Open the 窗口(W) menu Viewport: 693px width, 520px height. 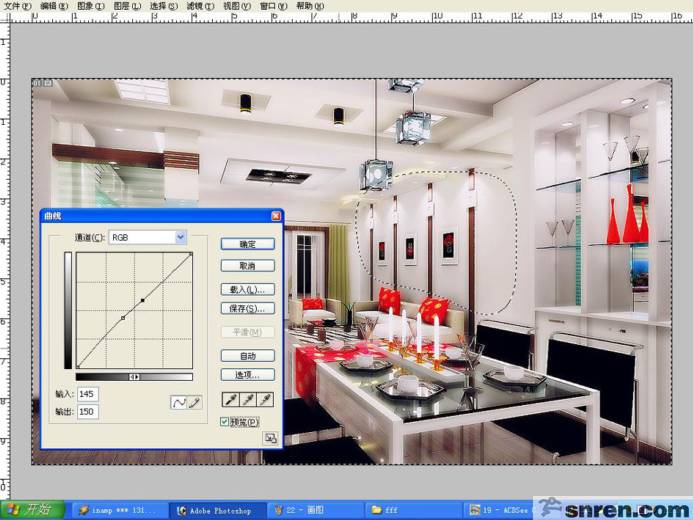[273, 6]
